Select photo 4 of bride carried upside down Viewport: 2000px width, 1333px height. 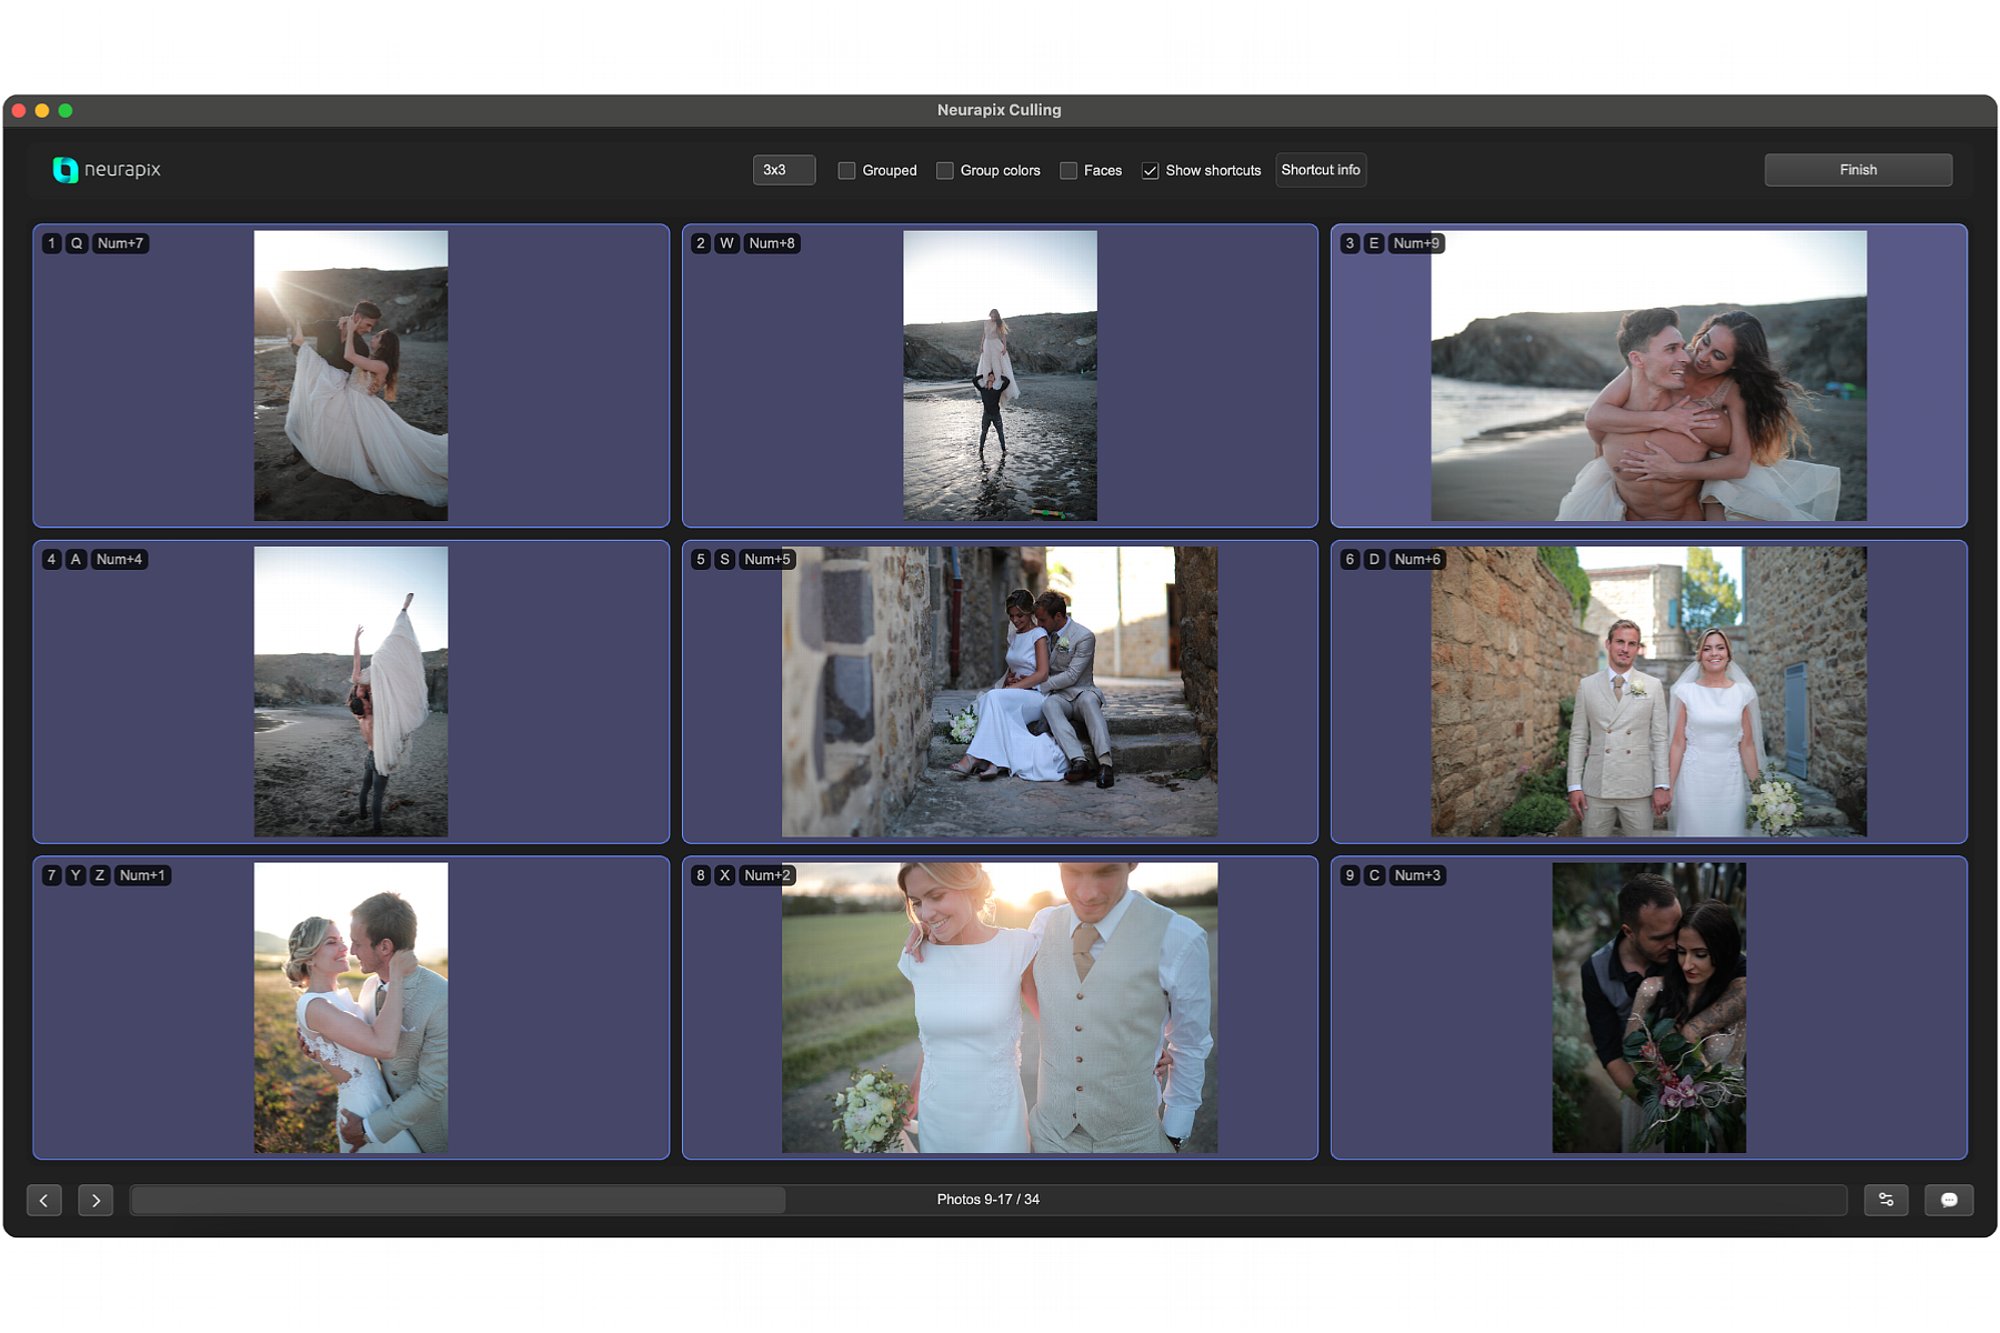[351, 692]
